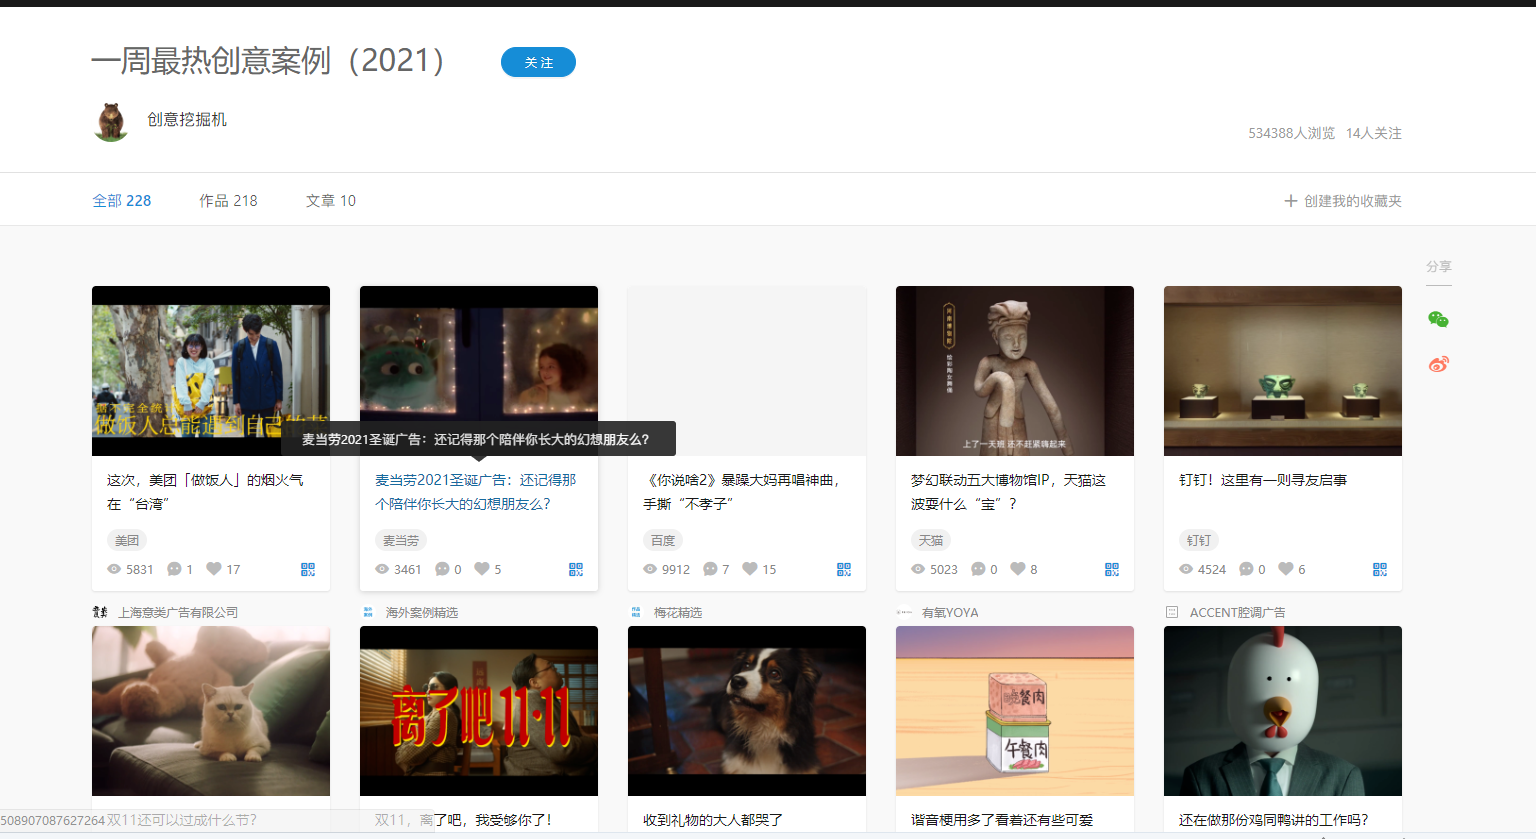Click the 百度 brand tag
The height and width of the screenshot is (839, 1536).
pos(663,540)
